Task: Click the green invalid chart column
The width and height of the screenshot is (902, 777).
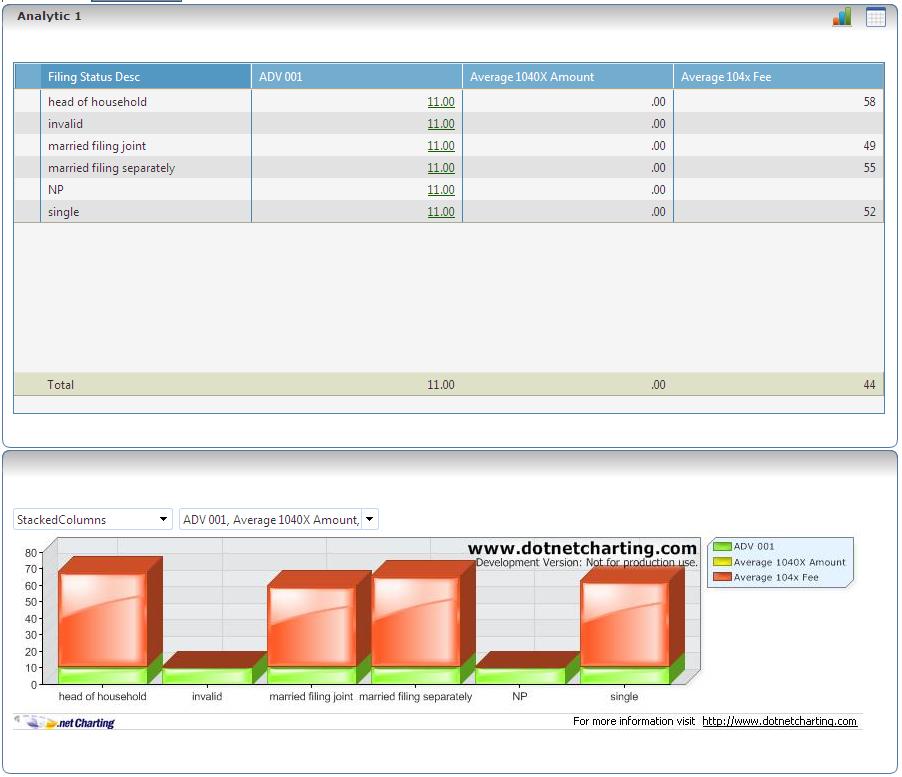Action: [207, 676]
